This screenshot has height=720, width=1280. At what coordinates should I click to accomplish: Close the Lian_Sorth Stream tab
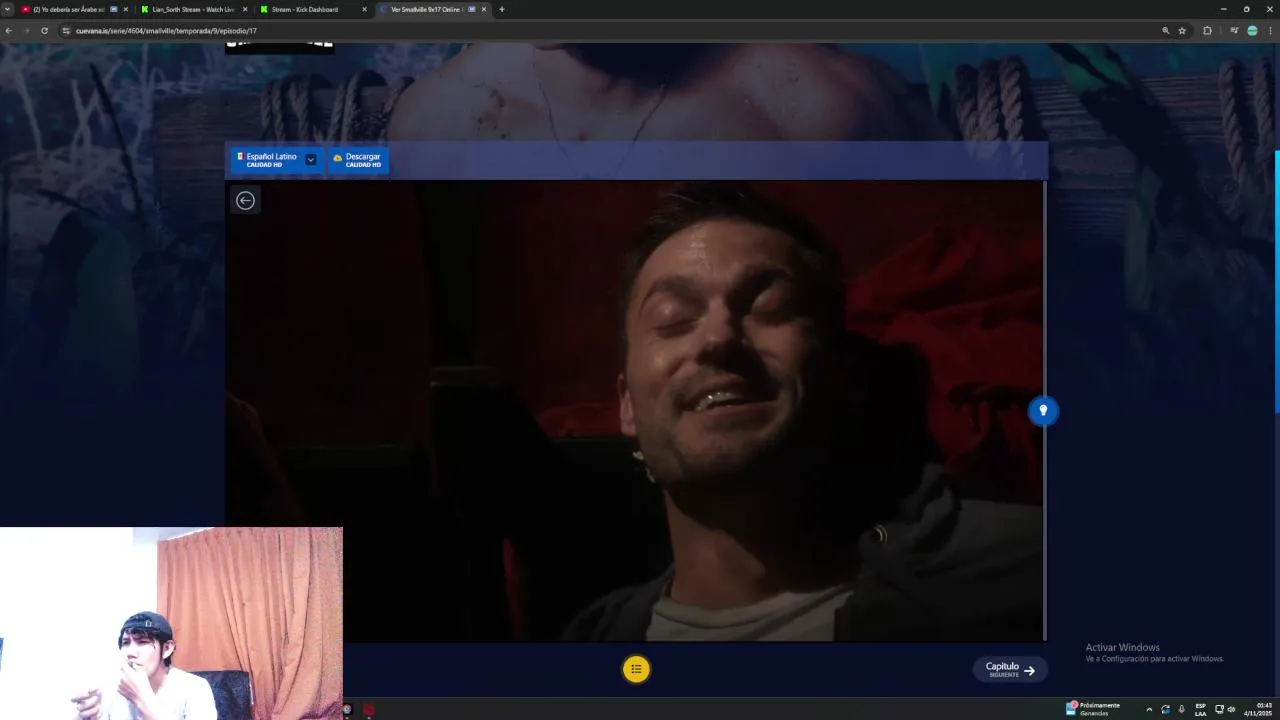tap(245, 9)
